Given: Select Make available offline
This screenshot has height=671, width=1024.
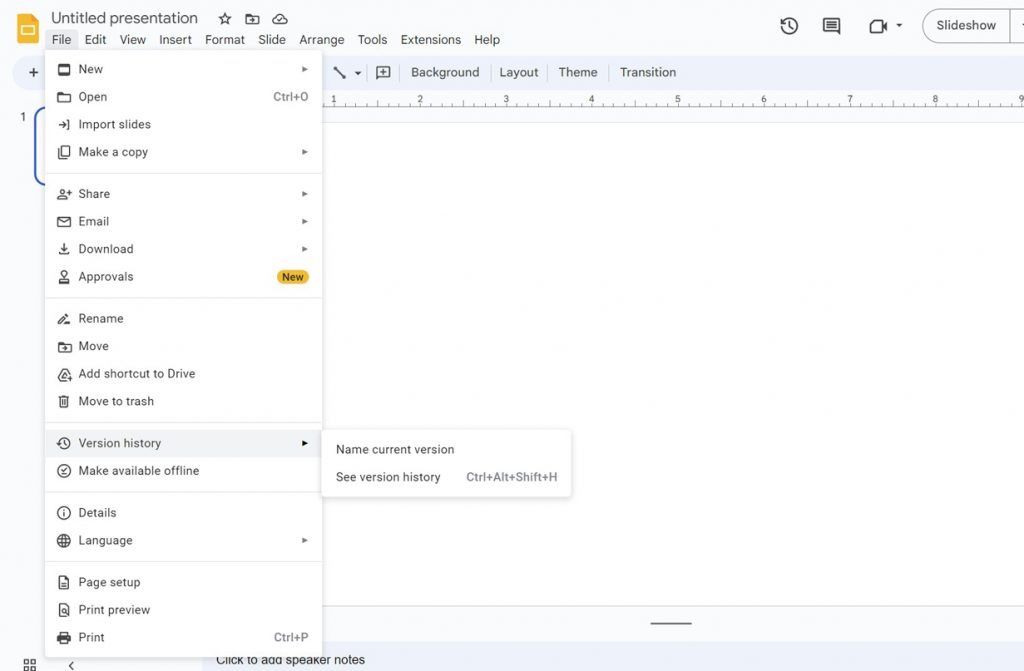Looking at the screenshot, I should tap(183, 470).
